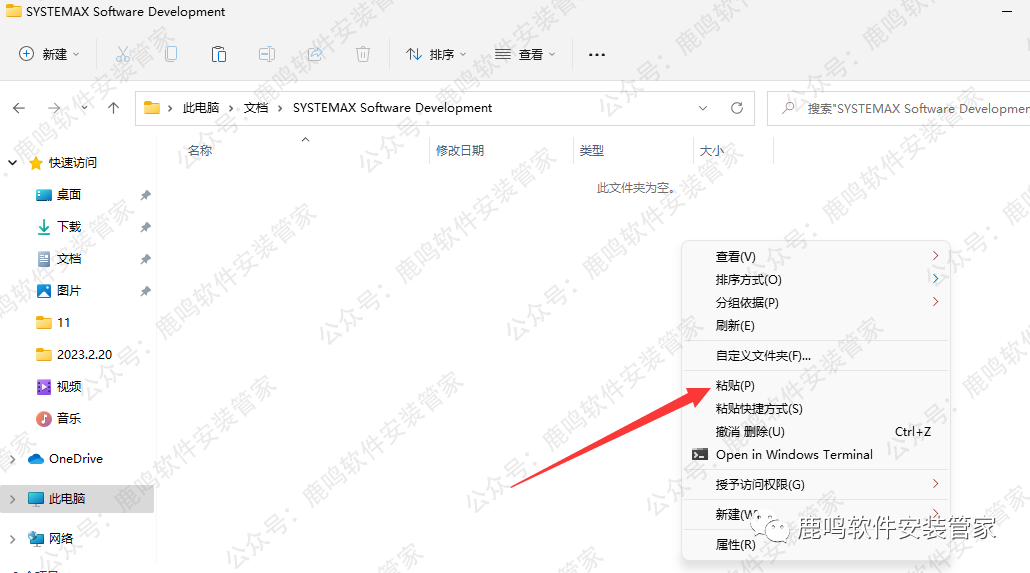Sort by the 修改日期 column header
Screen dimensions: 1030x573
point(460,150)
